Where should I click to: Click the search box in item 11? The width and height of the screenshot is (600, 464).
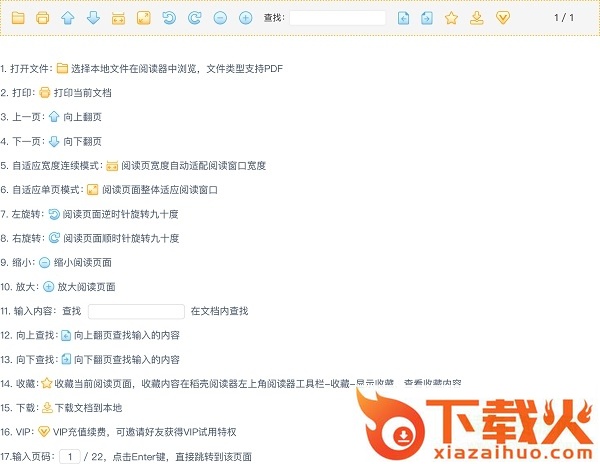136,311
